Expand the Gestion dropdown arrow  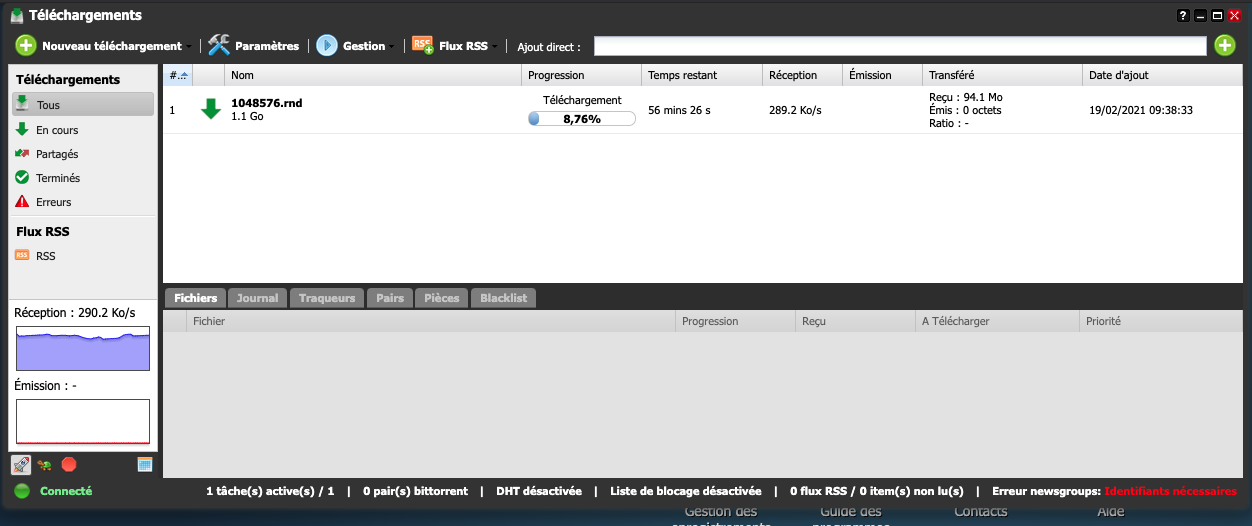point(393,46)
